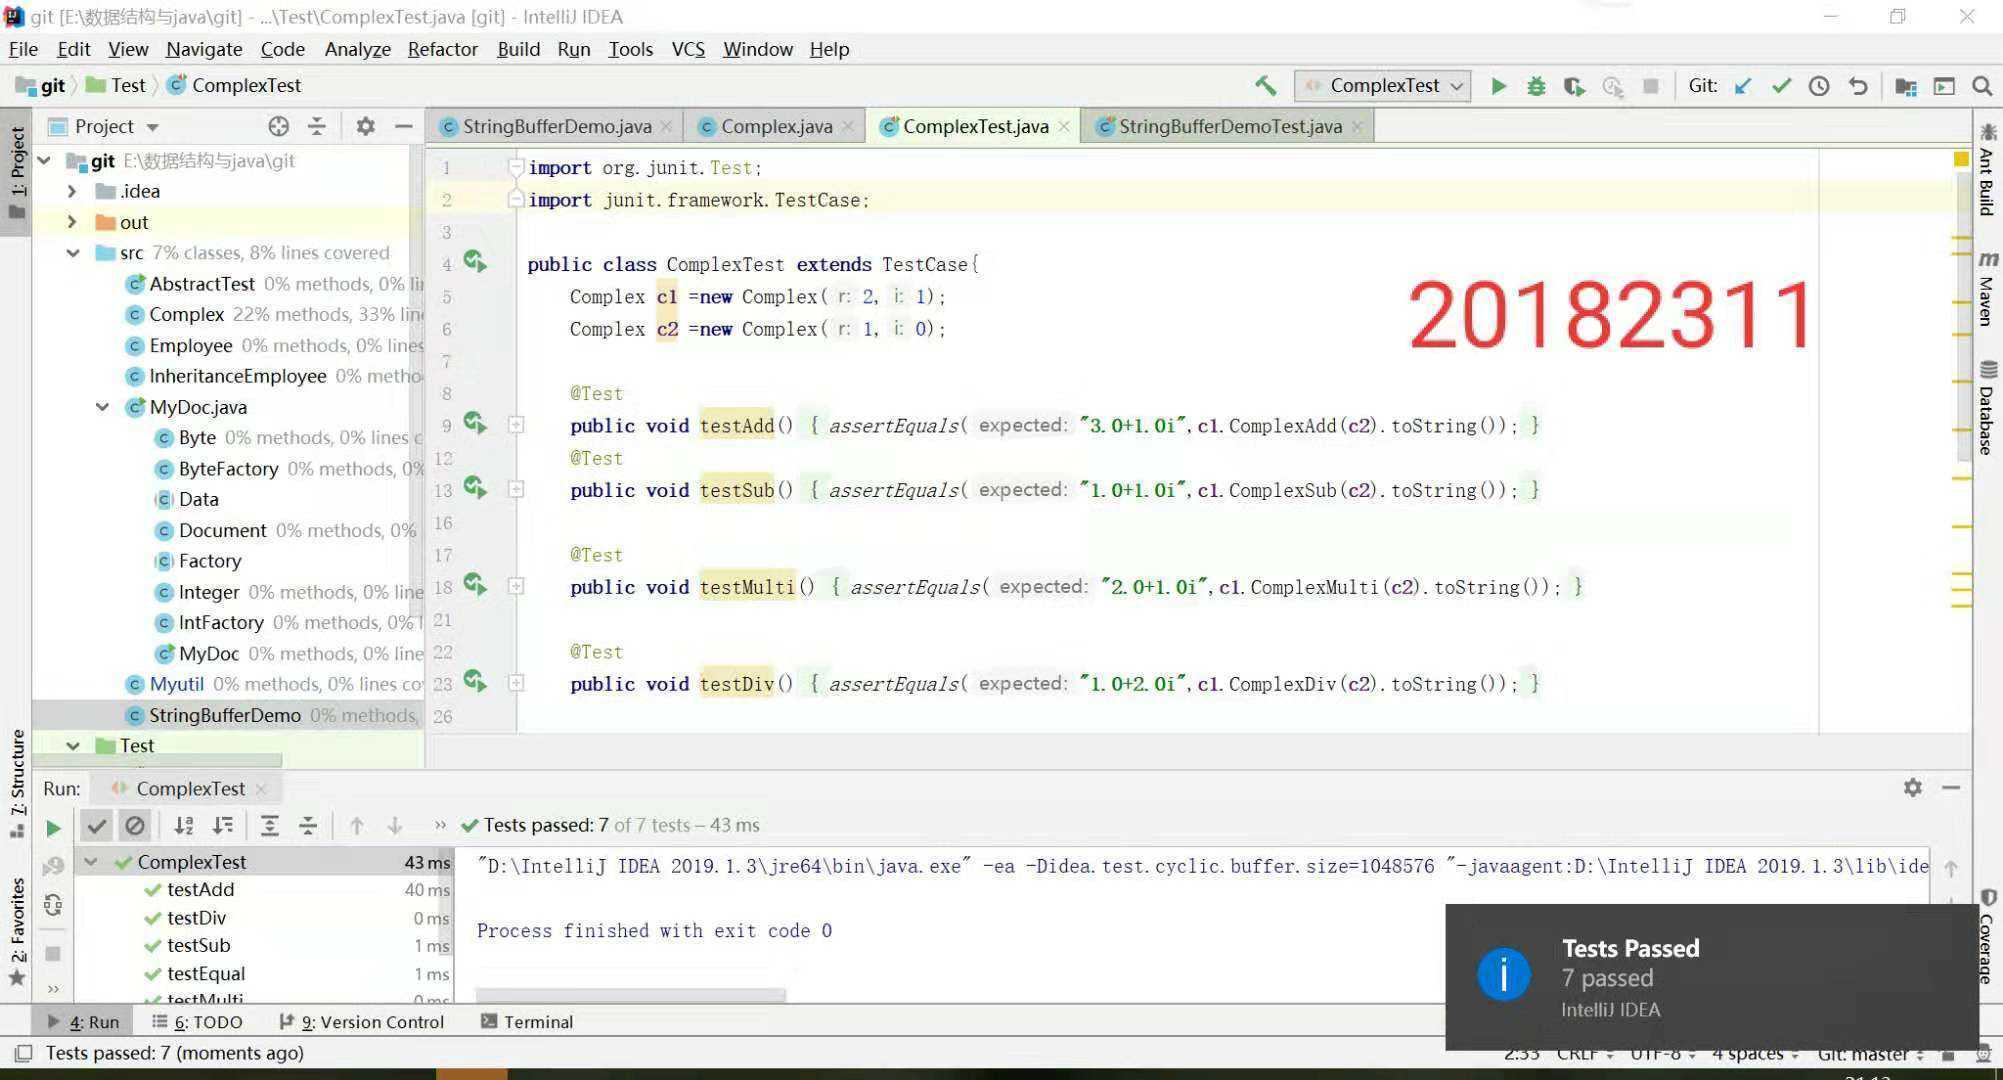
Task: Toggle Show Passed tests checkmark button
Action: click(96, 826)
